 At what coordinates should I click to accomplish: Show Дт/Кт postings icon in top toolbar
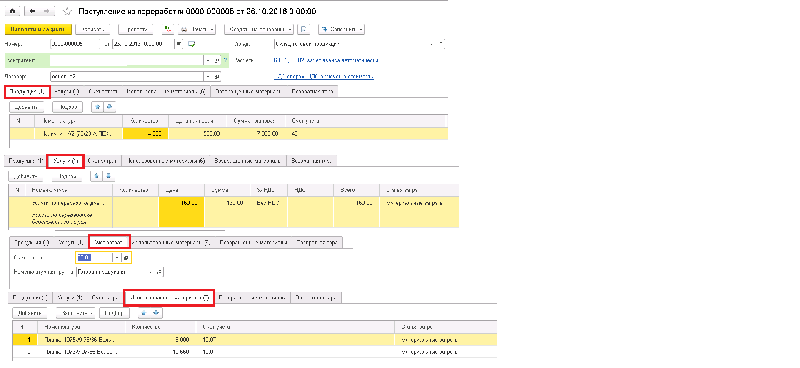[x=168, y=30]
